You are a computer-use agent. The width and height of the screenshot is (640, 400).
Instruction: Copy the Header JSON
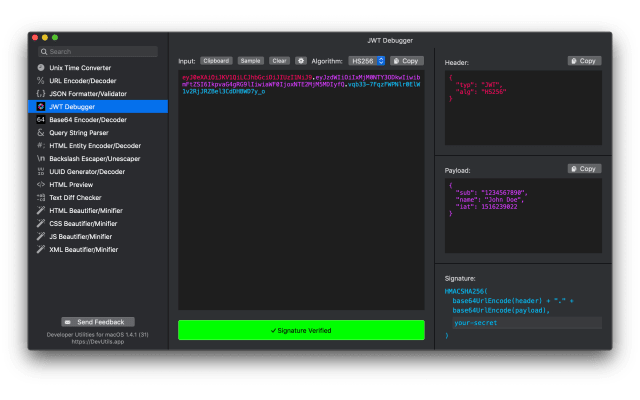click(584, 61)
